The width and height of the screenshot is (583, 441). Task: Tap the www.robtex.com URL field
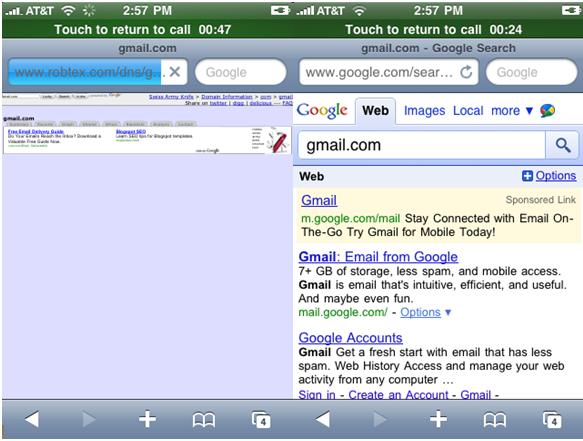point(97,72)
